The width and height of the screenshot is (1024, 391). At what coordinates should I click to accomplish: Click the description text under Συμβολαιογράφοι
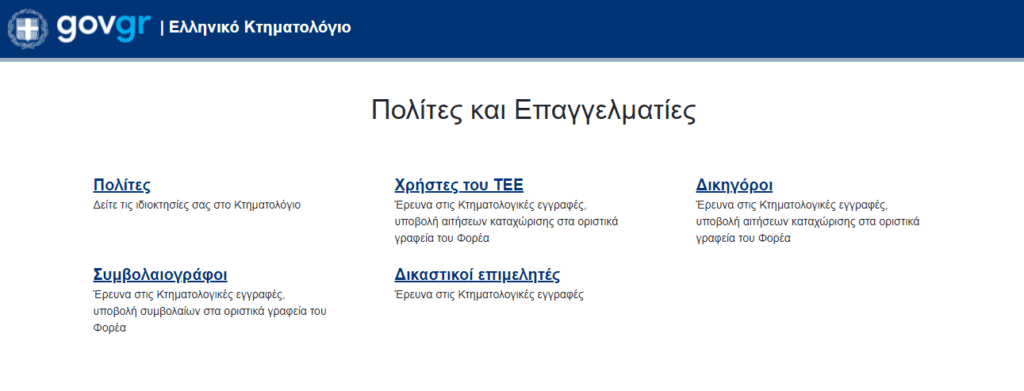point(210,311)
